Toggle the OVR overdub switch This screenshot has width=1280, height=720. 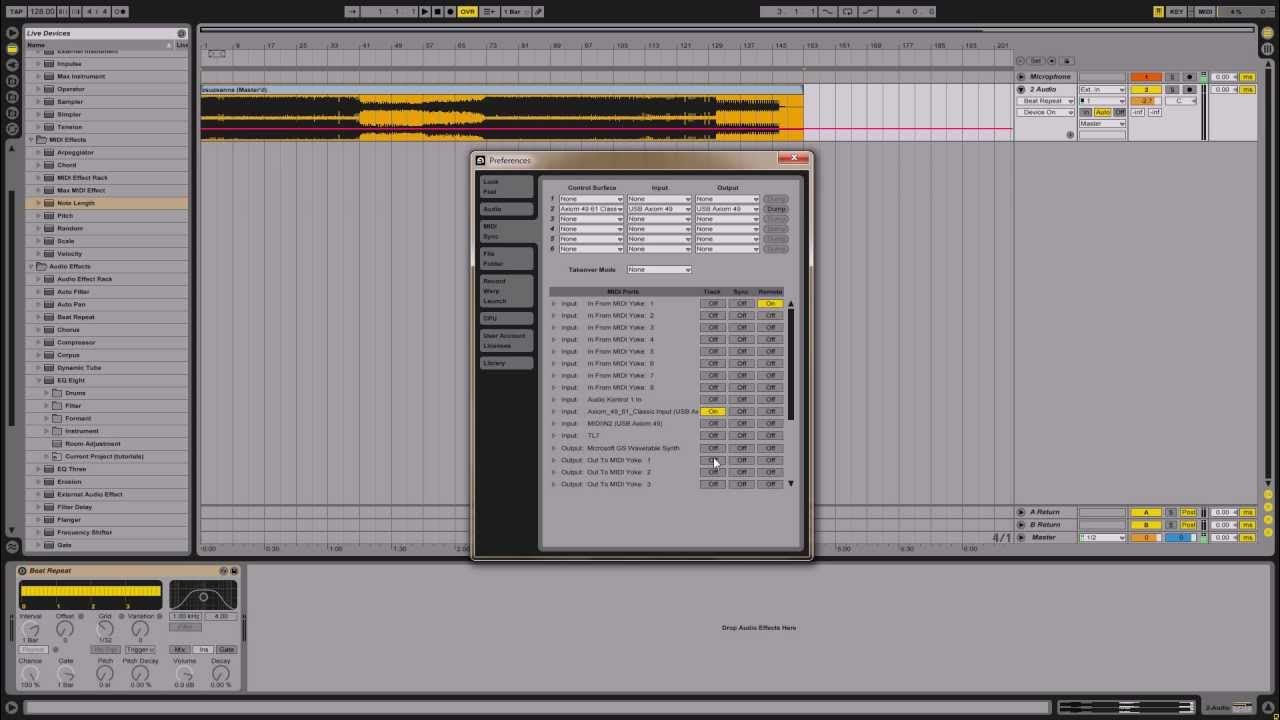pos(467,12)
